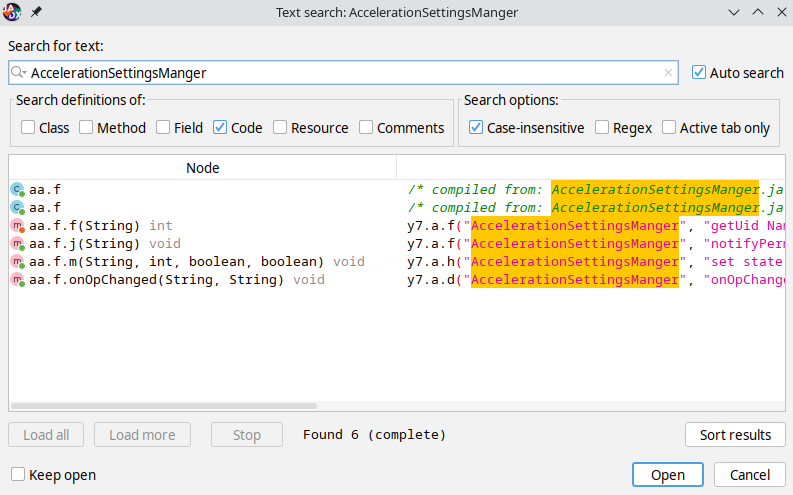Click the Load more button
Image resolution: width=793 pixels, height=495 pixels.
point(143,435)
